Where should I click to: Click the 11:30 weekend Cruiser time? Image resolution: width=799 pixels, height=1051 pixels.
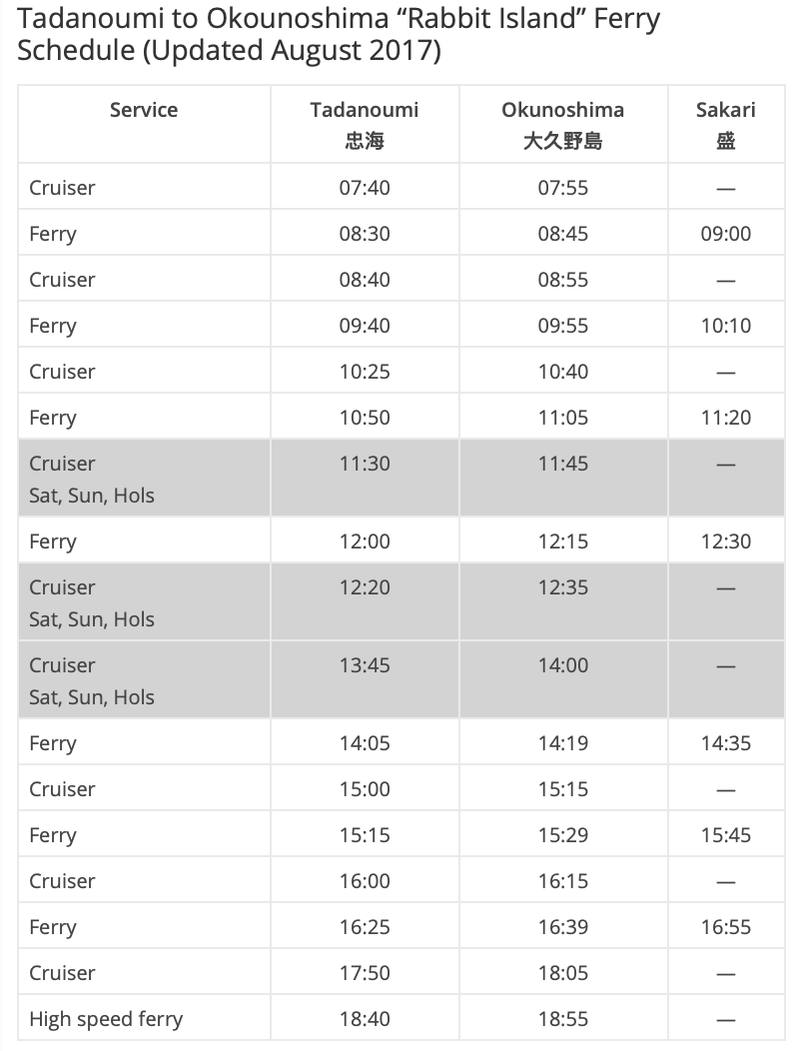[x=365, y=464]
